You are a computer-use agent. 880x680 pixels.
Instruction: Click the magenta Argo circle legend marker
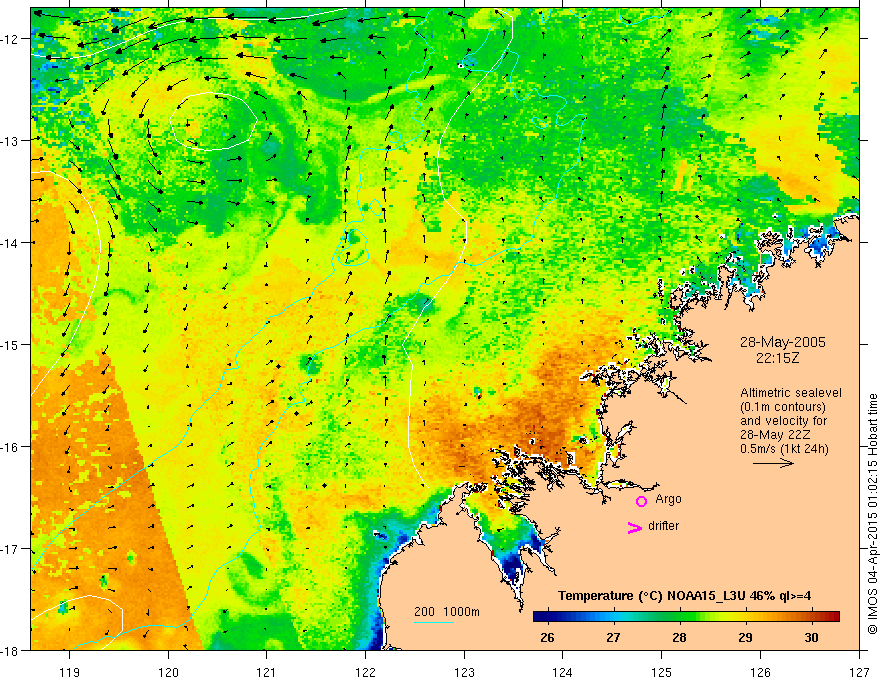pos(641,501)
